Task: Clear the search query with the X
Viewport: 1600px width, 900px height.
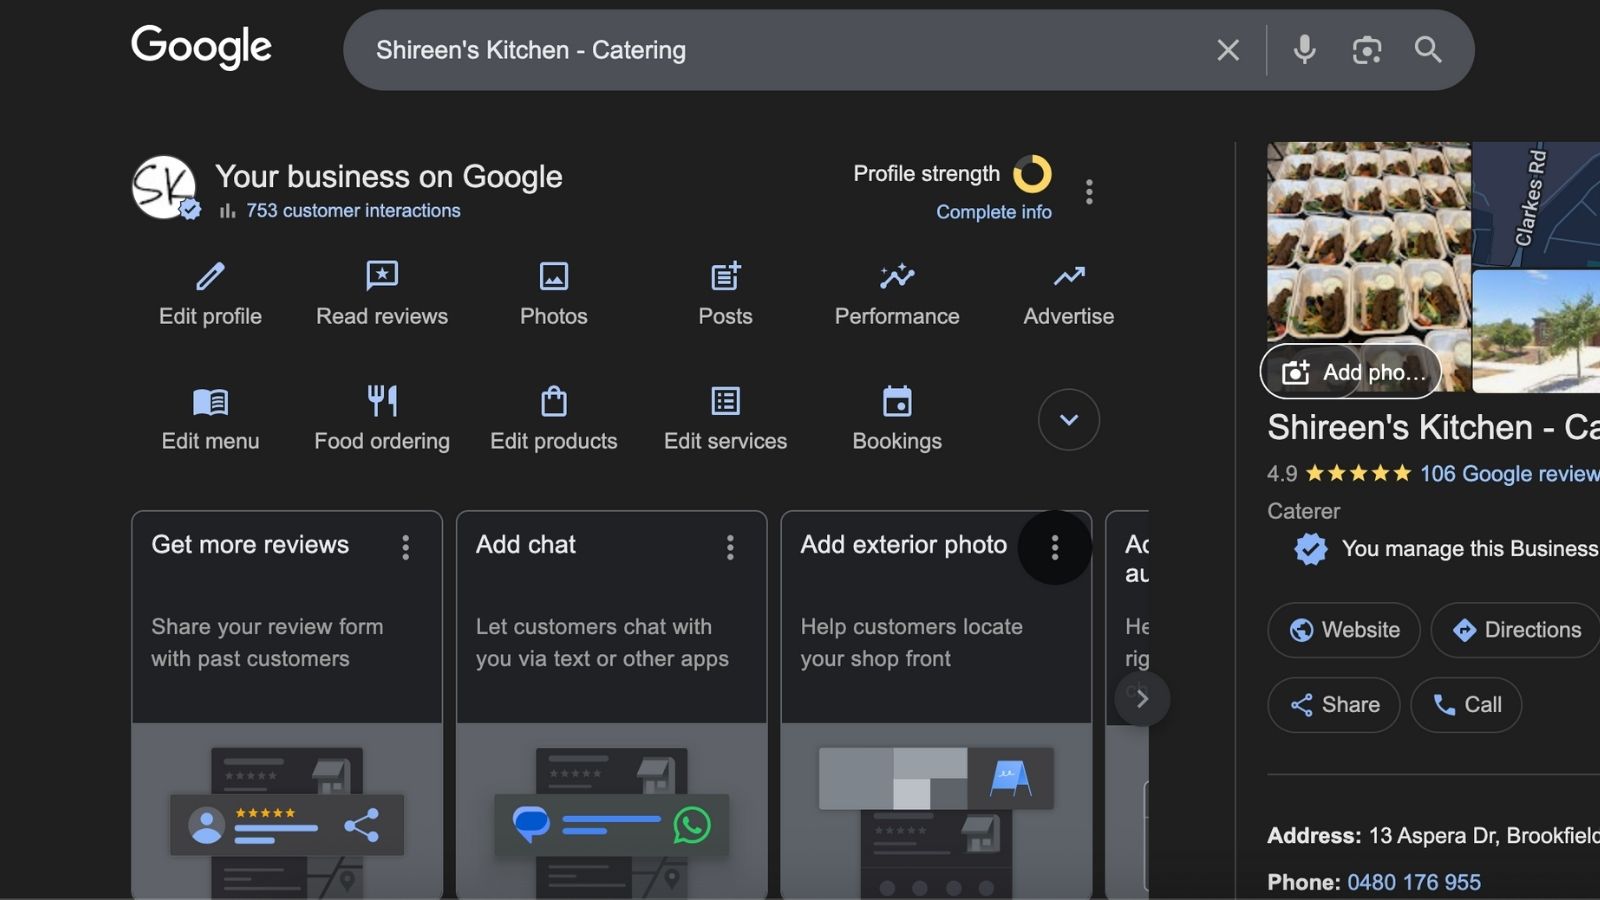Action: pos(1227,50)
